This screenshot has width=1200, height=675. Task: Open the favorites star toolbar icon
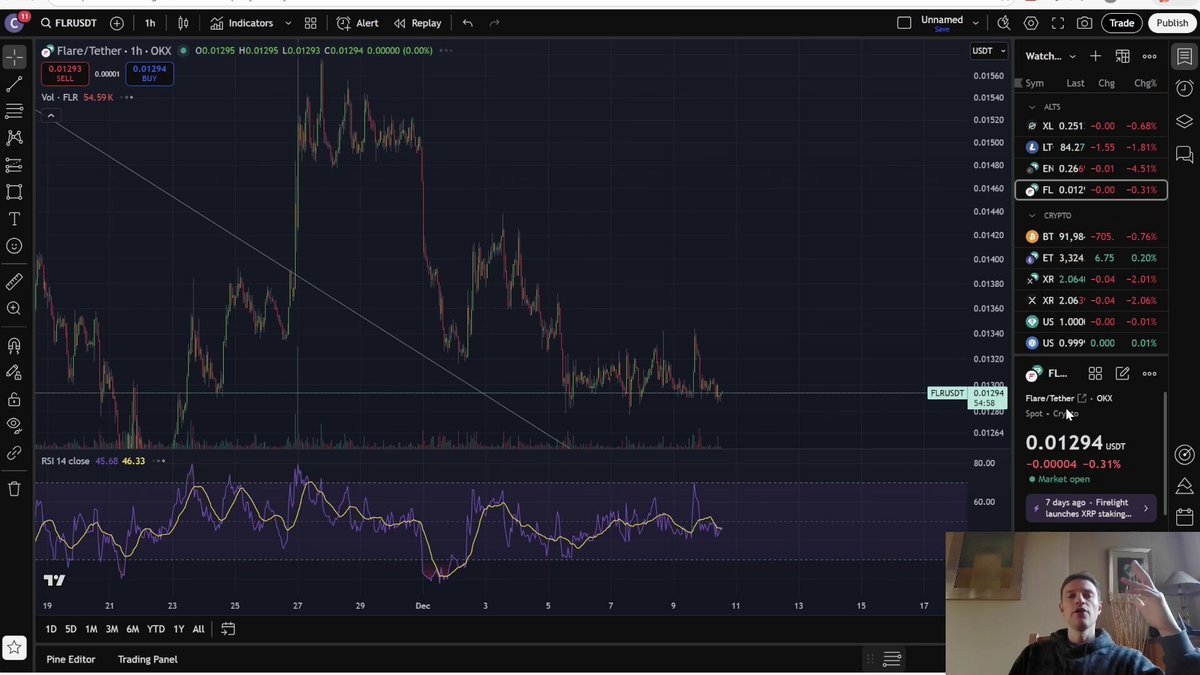(14, 648)
